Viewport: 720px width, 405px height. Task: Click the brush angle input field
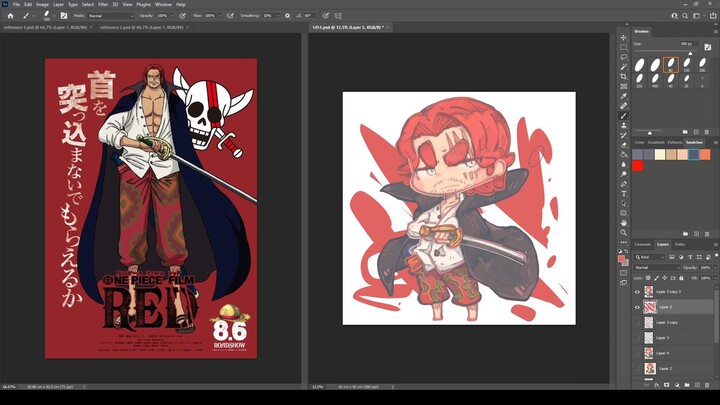pos(309,16)
